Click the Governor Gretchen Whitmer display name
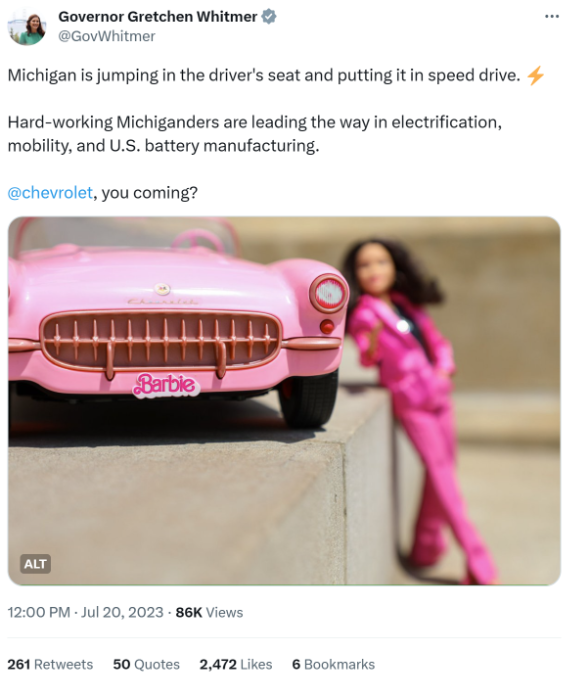572x688 pixels. pos(157,17)
